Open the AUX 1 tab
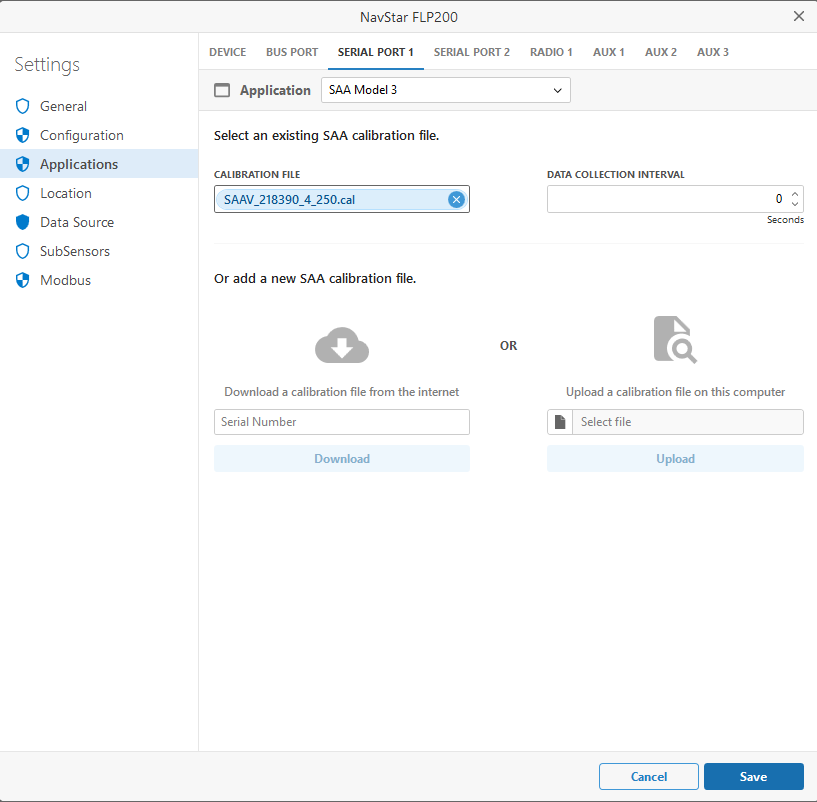 (609, 52)
